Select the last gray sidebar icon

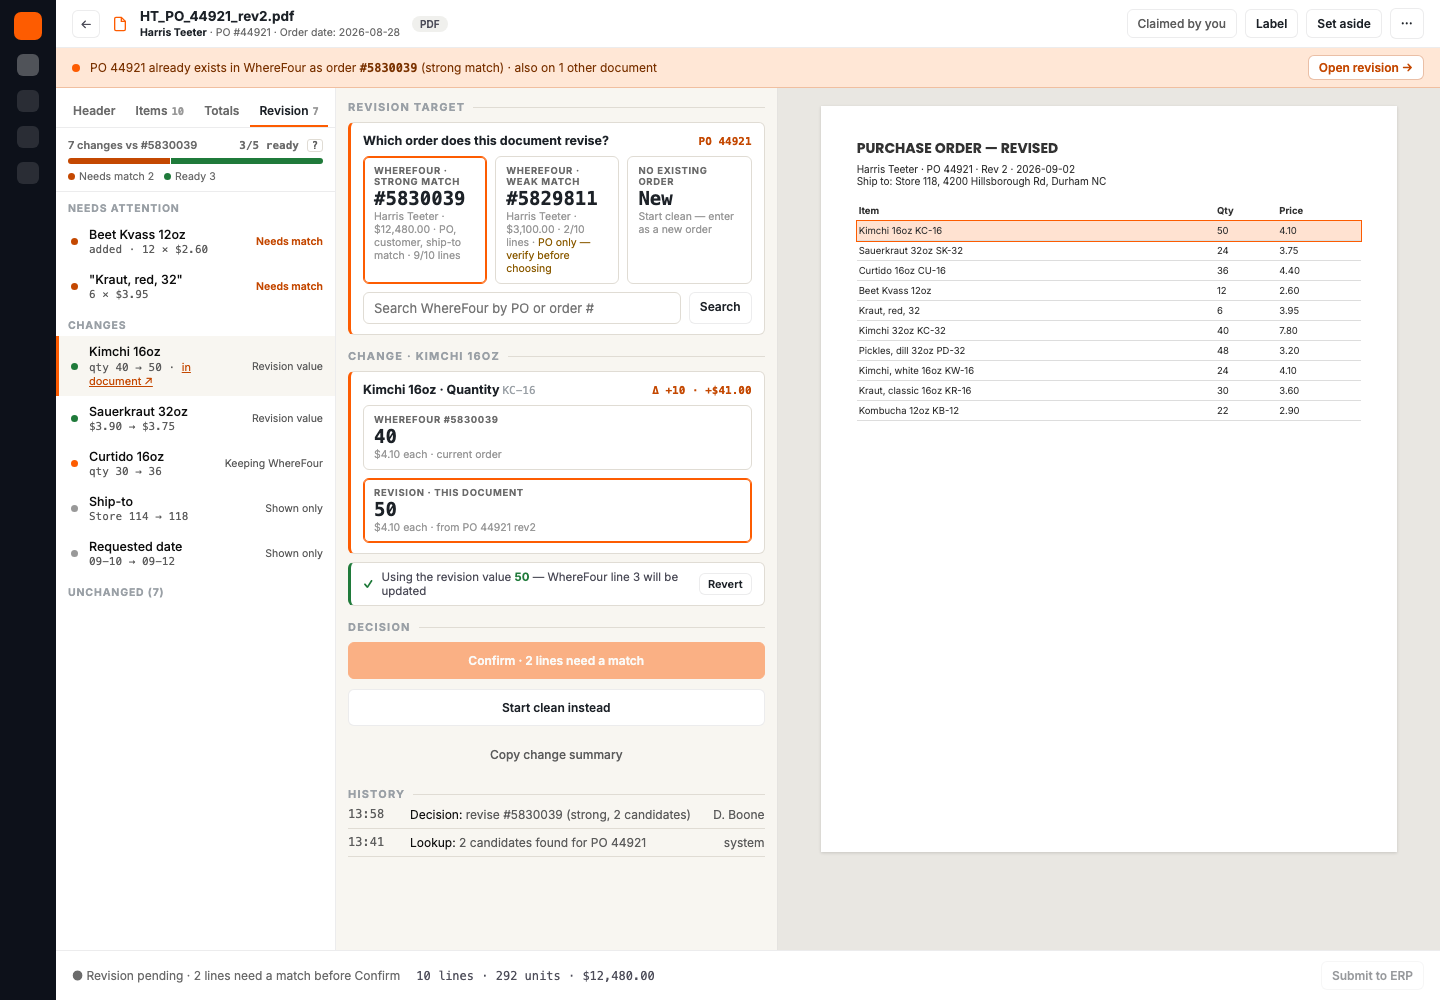click(28, 173)
